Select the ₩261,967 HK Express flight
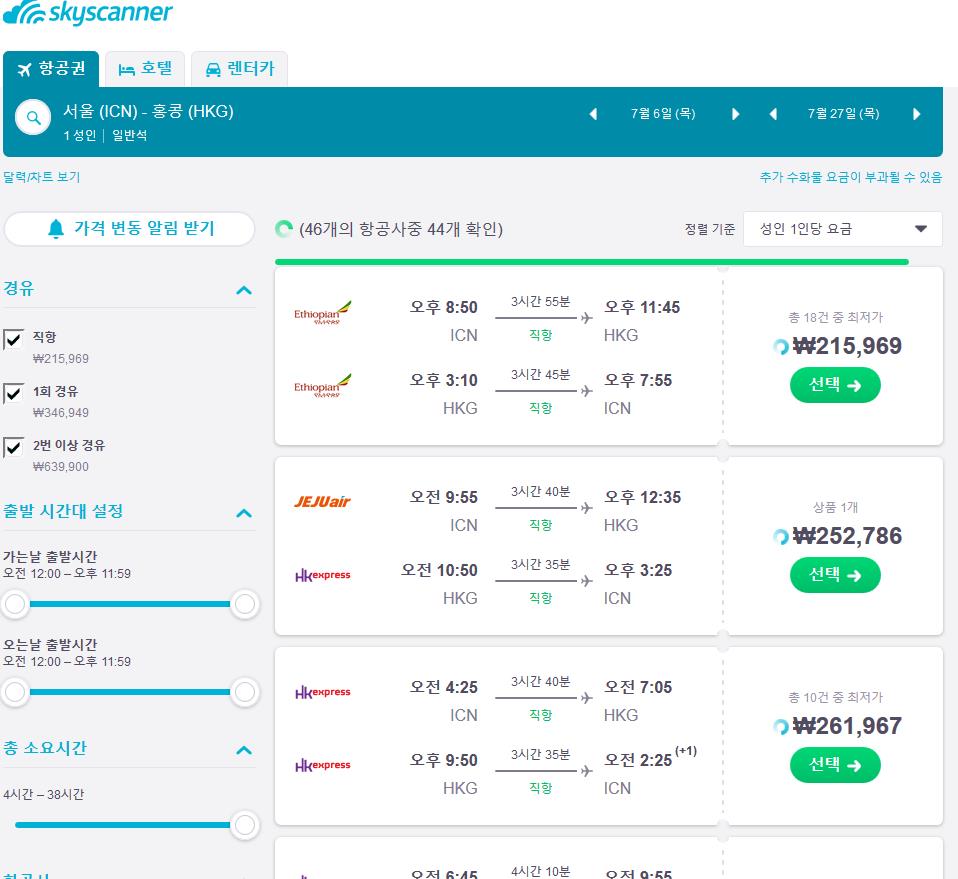The width and height of the screenshot is (958, 879). [835, 765]
